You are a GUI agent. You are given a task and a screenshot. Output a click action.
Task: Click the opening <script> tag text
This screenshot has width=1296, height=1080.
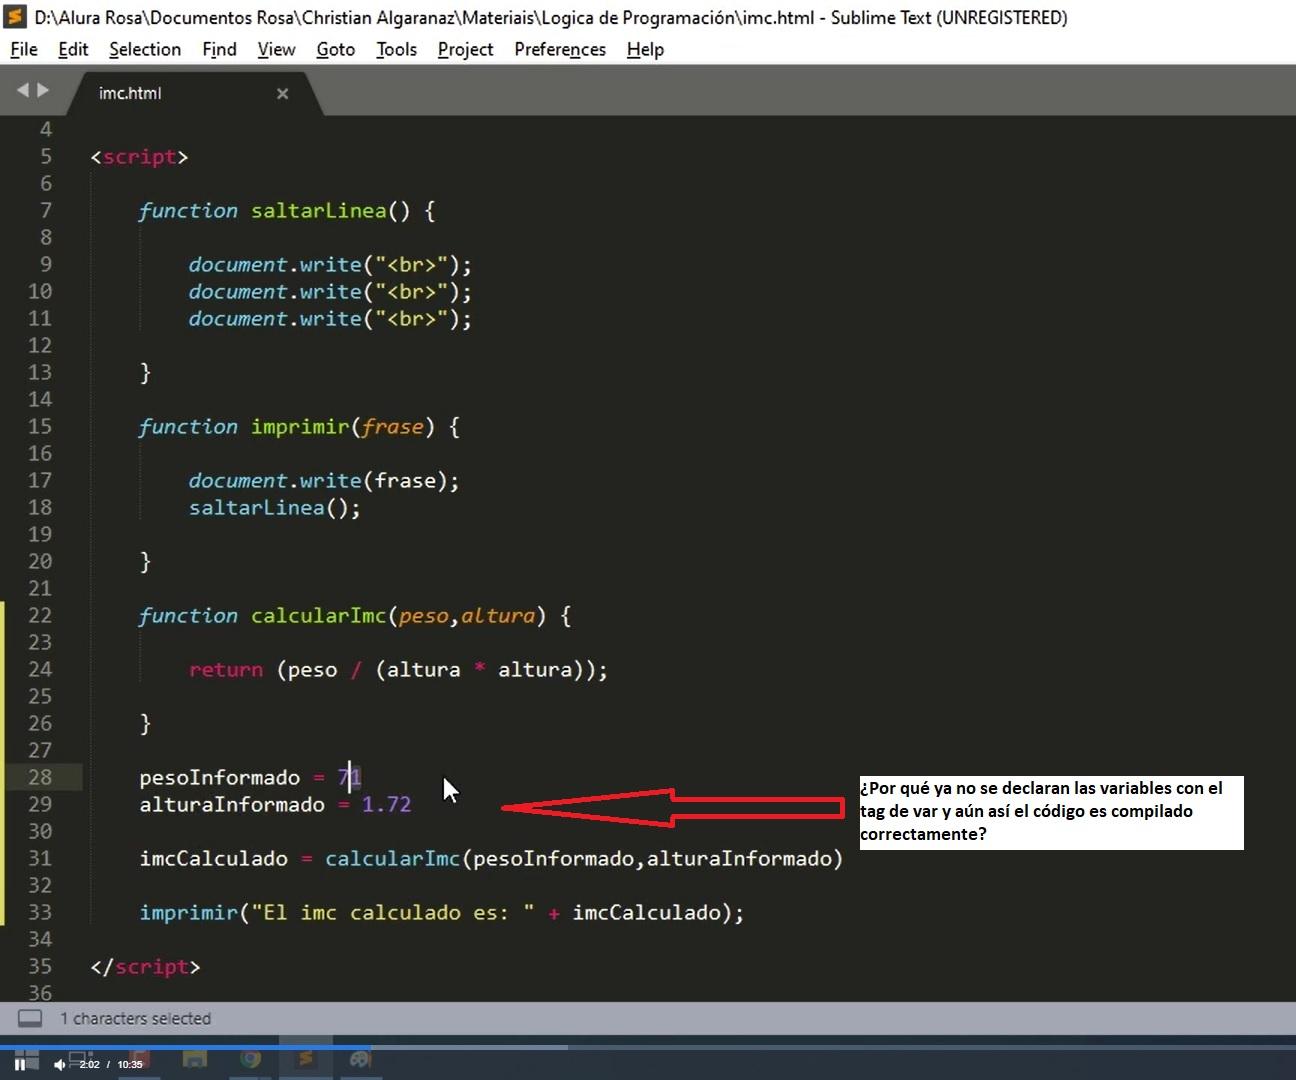[139, 157]
